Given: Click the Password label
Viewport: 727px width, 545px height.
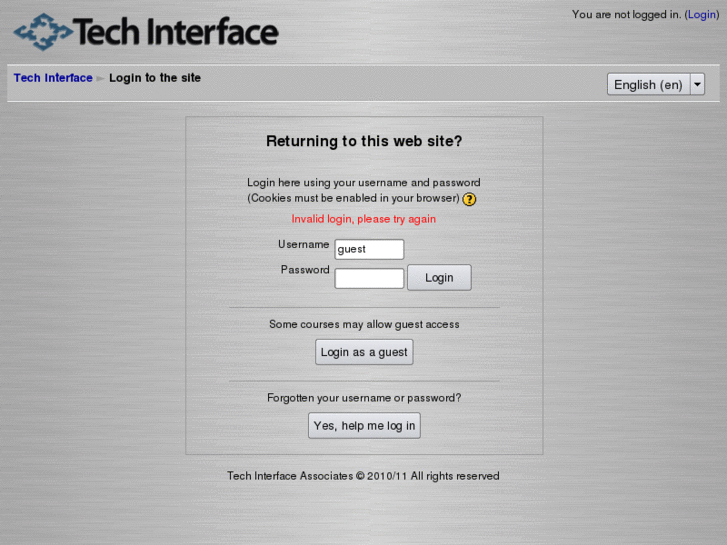Looking at the screenshot, I should pos(305,270).
